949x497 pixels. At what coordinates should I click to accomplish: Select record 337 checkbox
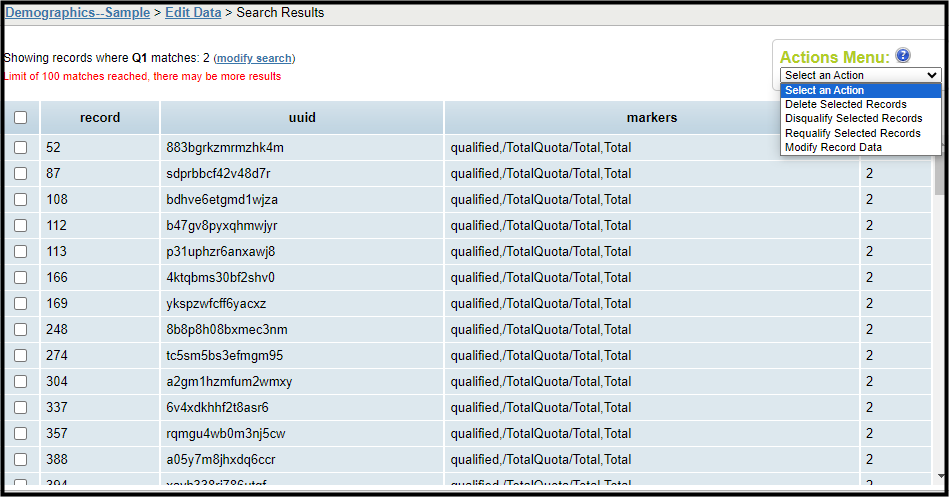(21, 407)
